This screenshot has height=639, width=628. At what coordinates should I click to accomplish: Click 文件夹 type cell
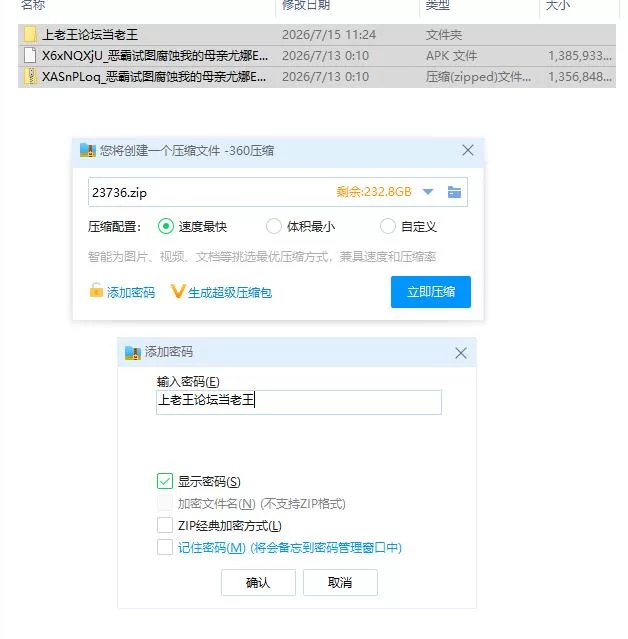click(444, 35)
